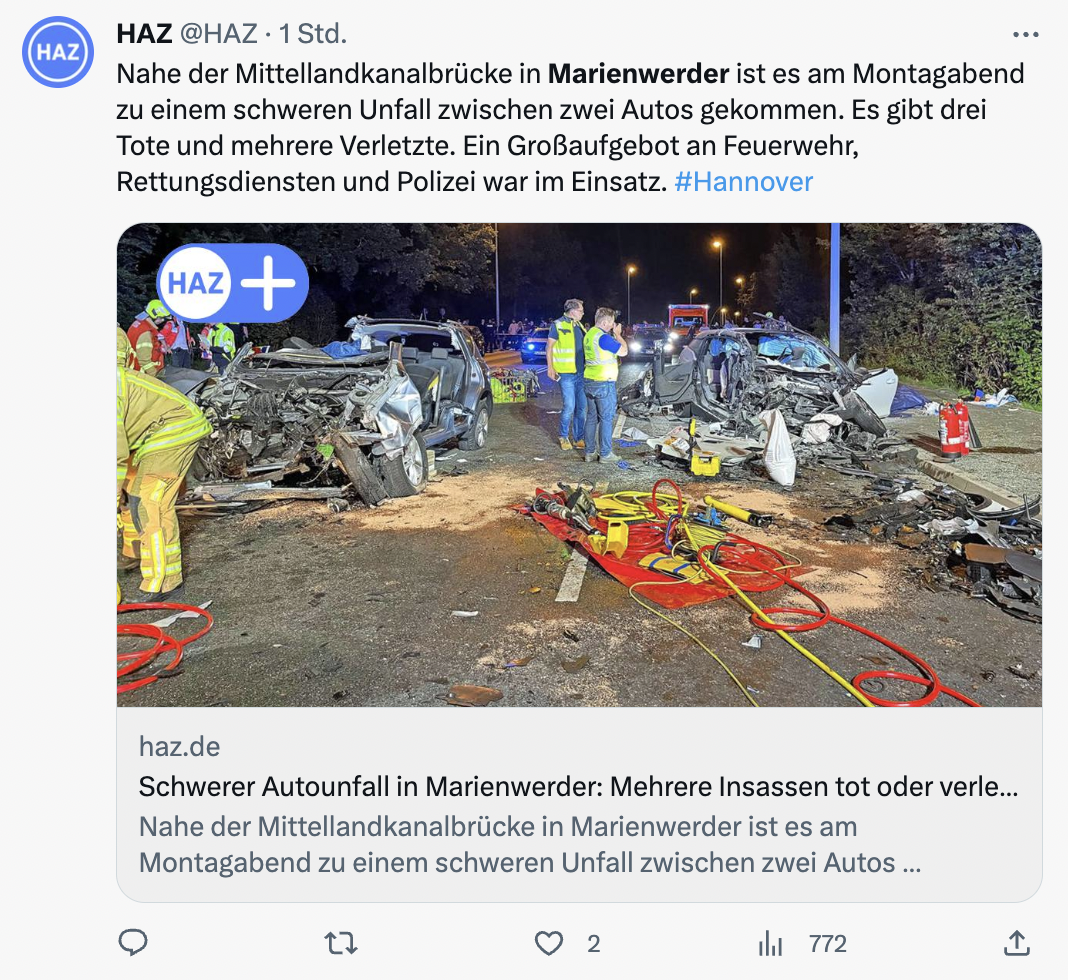Click the like count 2
This screenshot has height=980, width=1068.
(x=593, y=944)
